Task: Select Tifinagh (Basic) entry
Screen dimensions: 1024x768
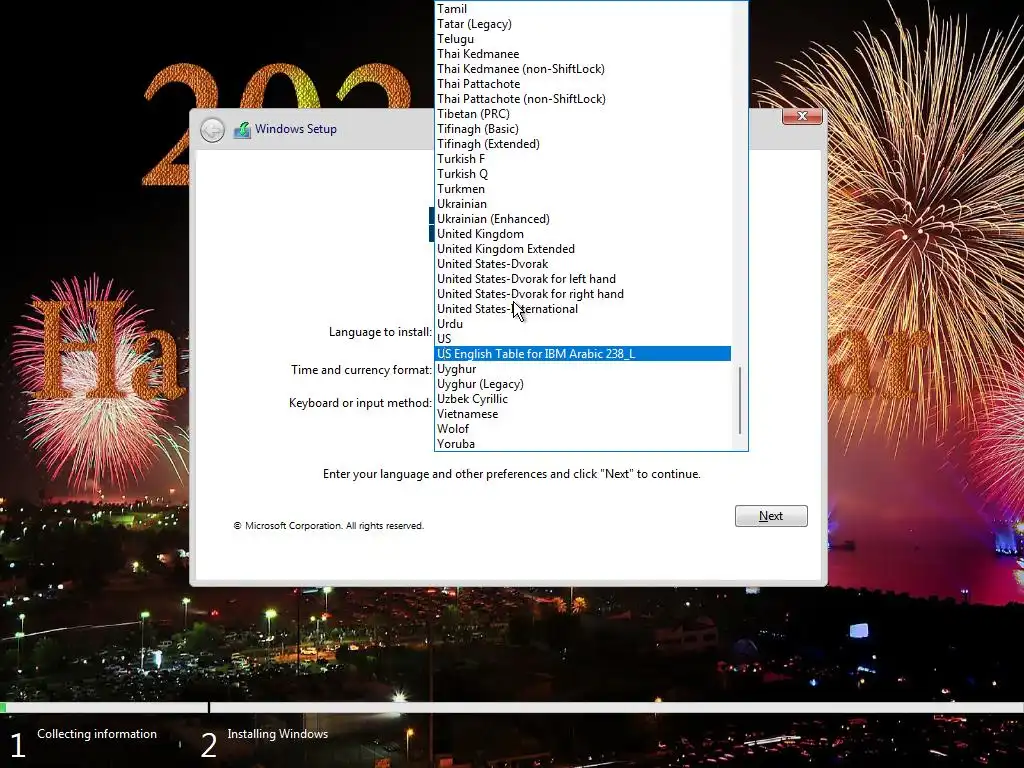Action: [x=583, y=129]
